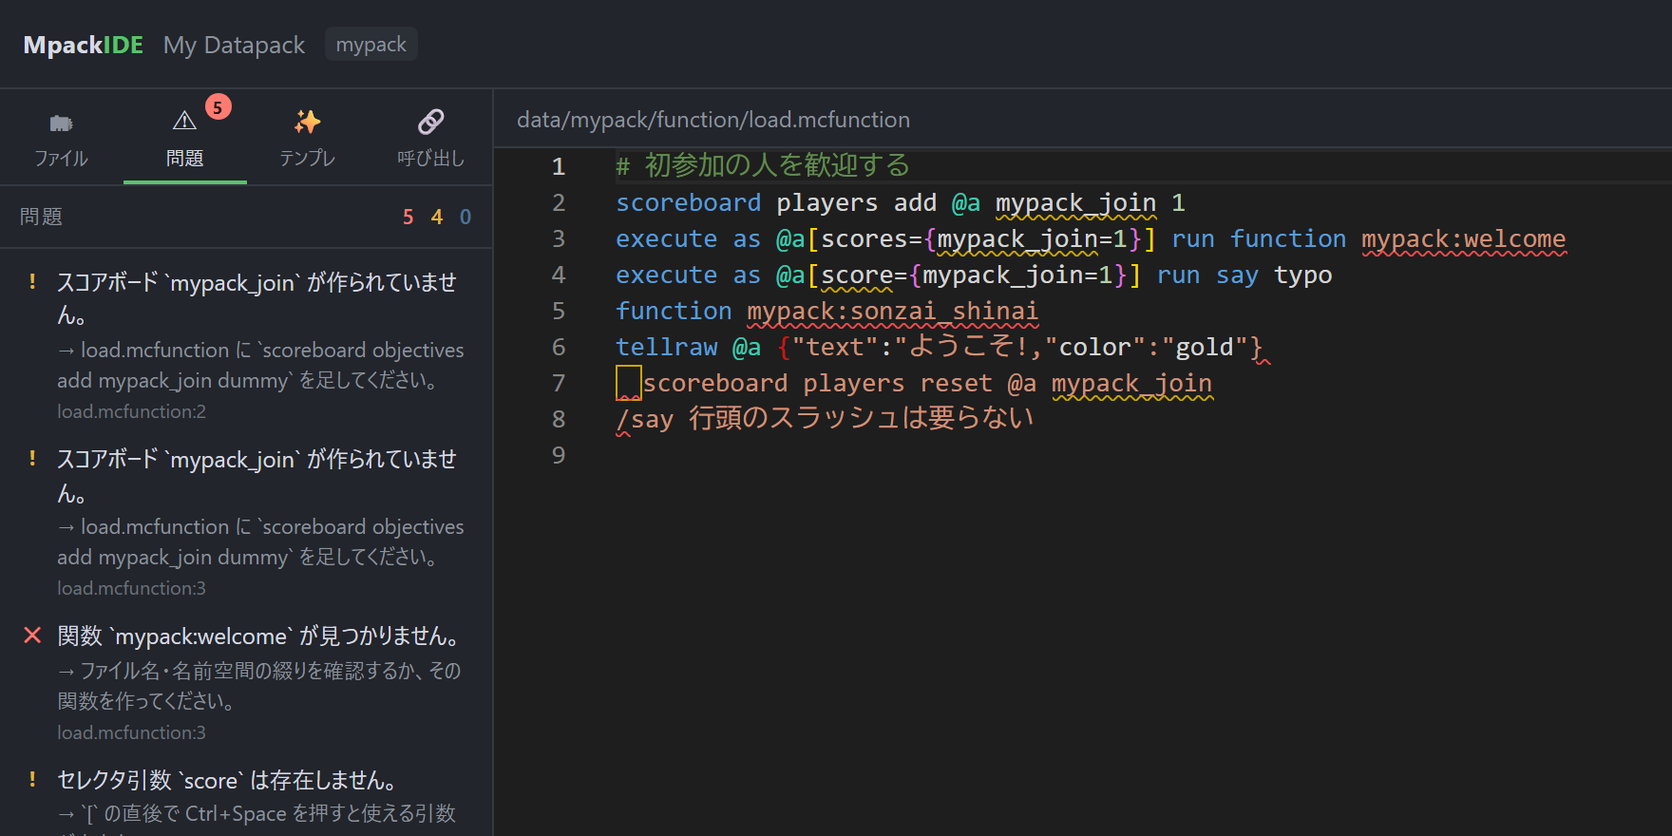Select the 問題 warning triangle icon

click(x=184, y=121)
